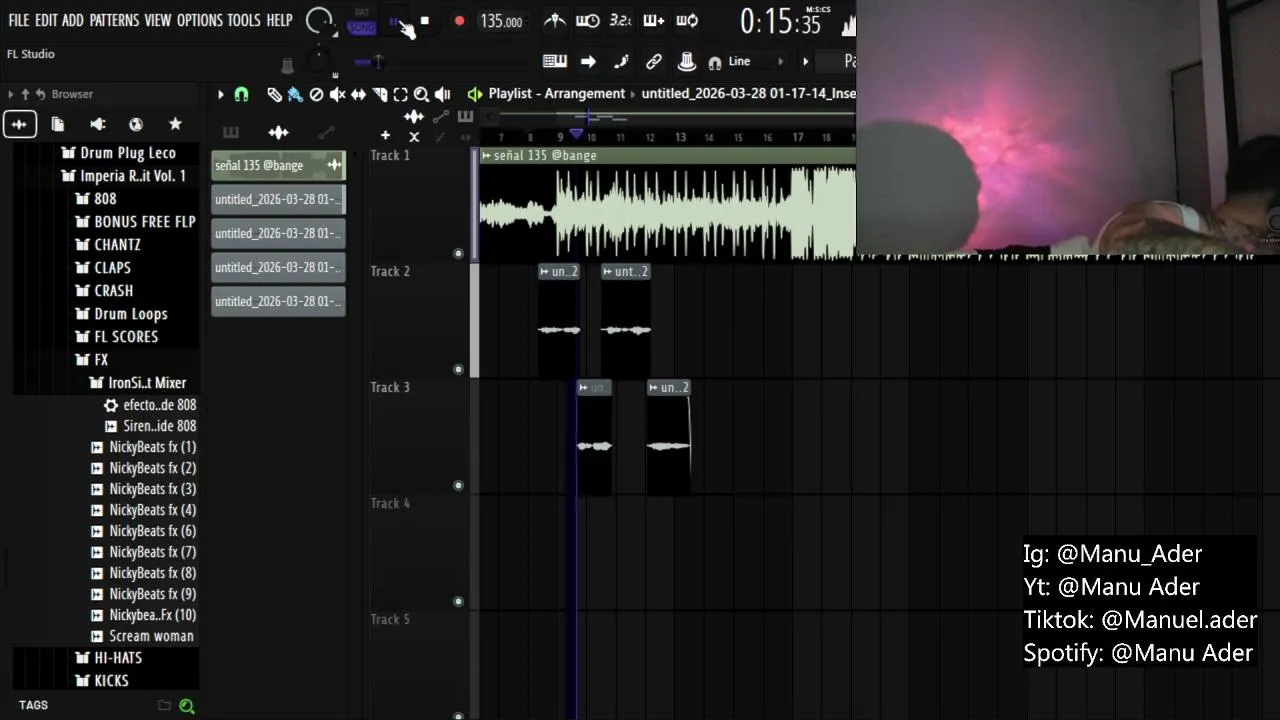Select the Delete tool
The width and height of the screenshot is (1280, 720).
coord(316,94)
